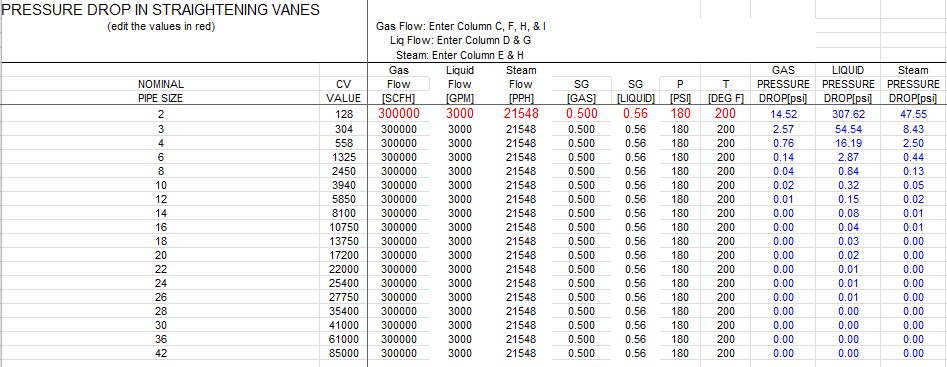Select gas pressure drop value 0.76
Image resolution: width=947 pixels, height=367 pixels.
[783, 143]
